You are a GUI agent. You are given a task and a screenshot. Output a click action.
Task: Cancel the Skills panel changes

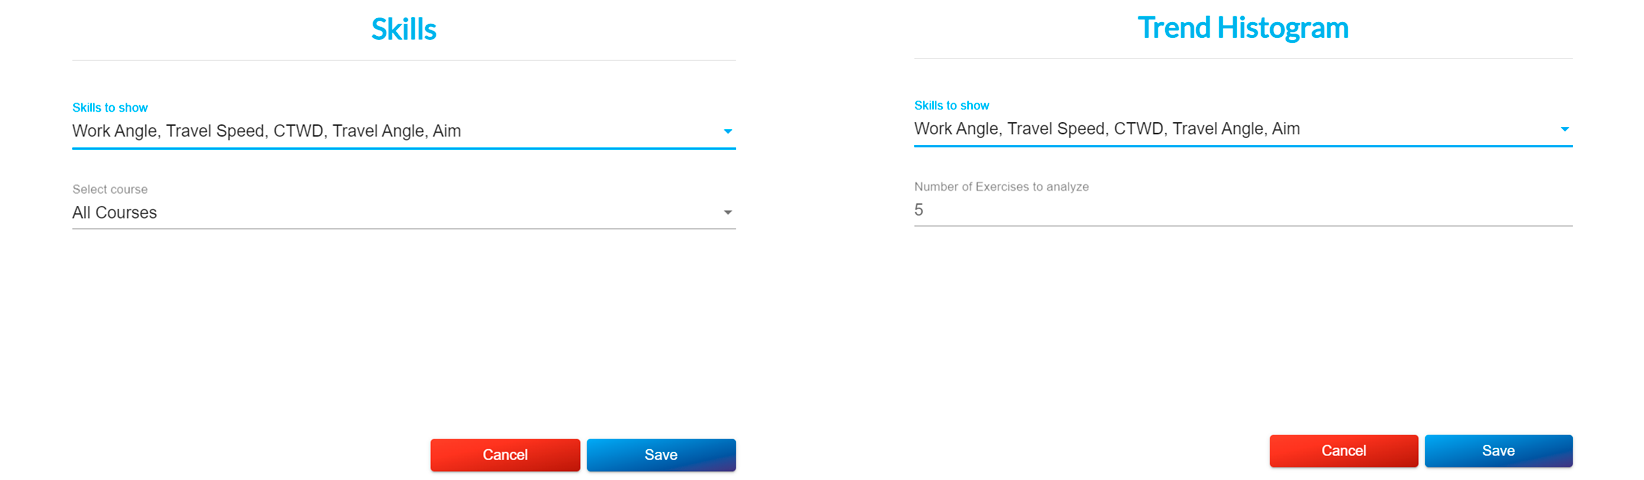pos(505,455)
